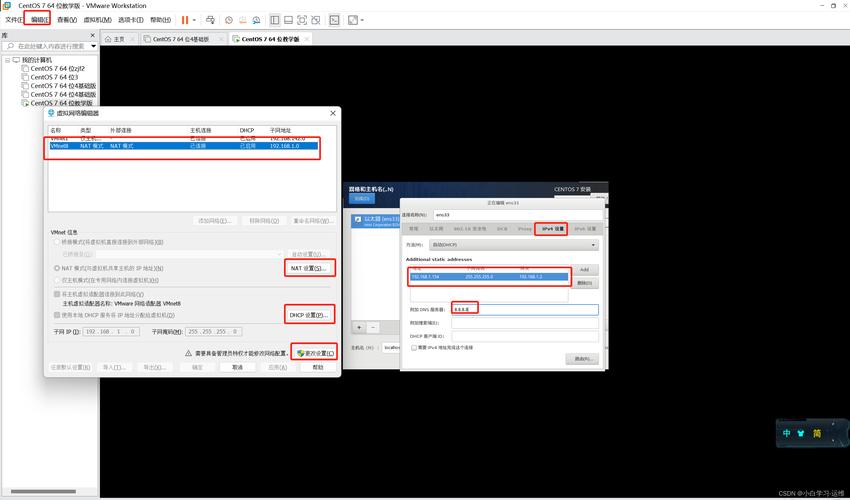
Task: Open the 虚拟机 menu
Action: click(98, 20)
